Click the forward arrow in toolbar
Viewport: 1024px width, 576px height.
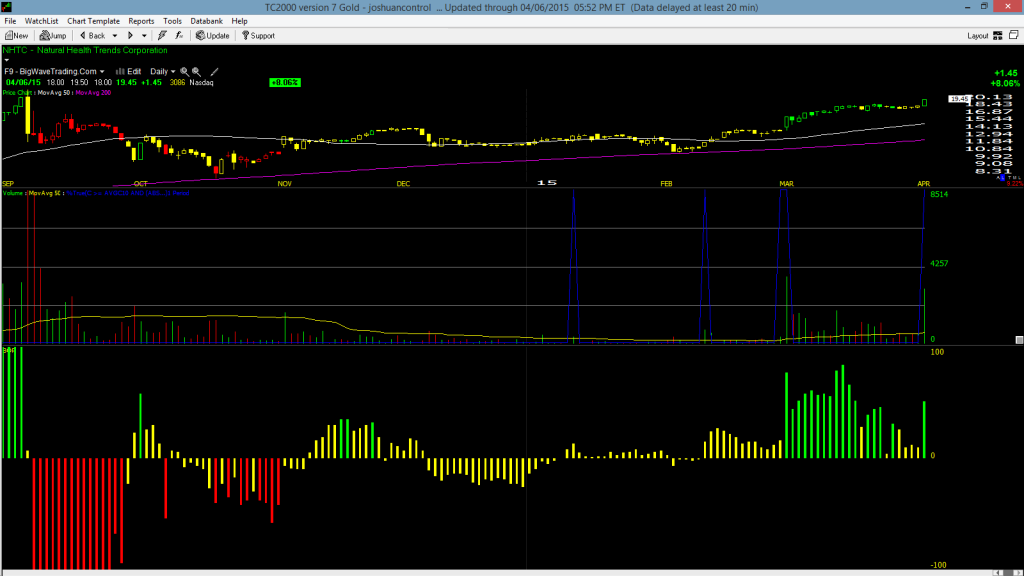[130, 36]
